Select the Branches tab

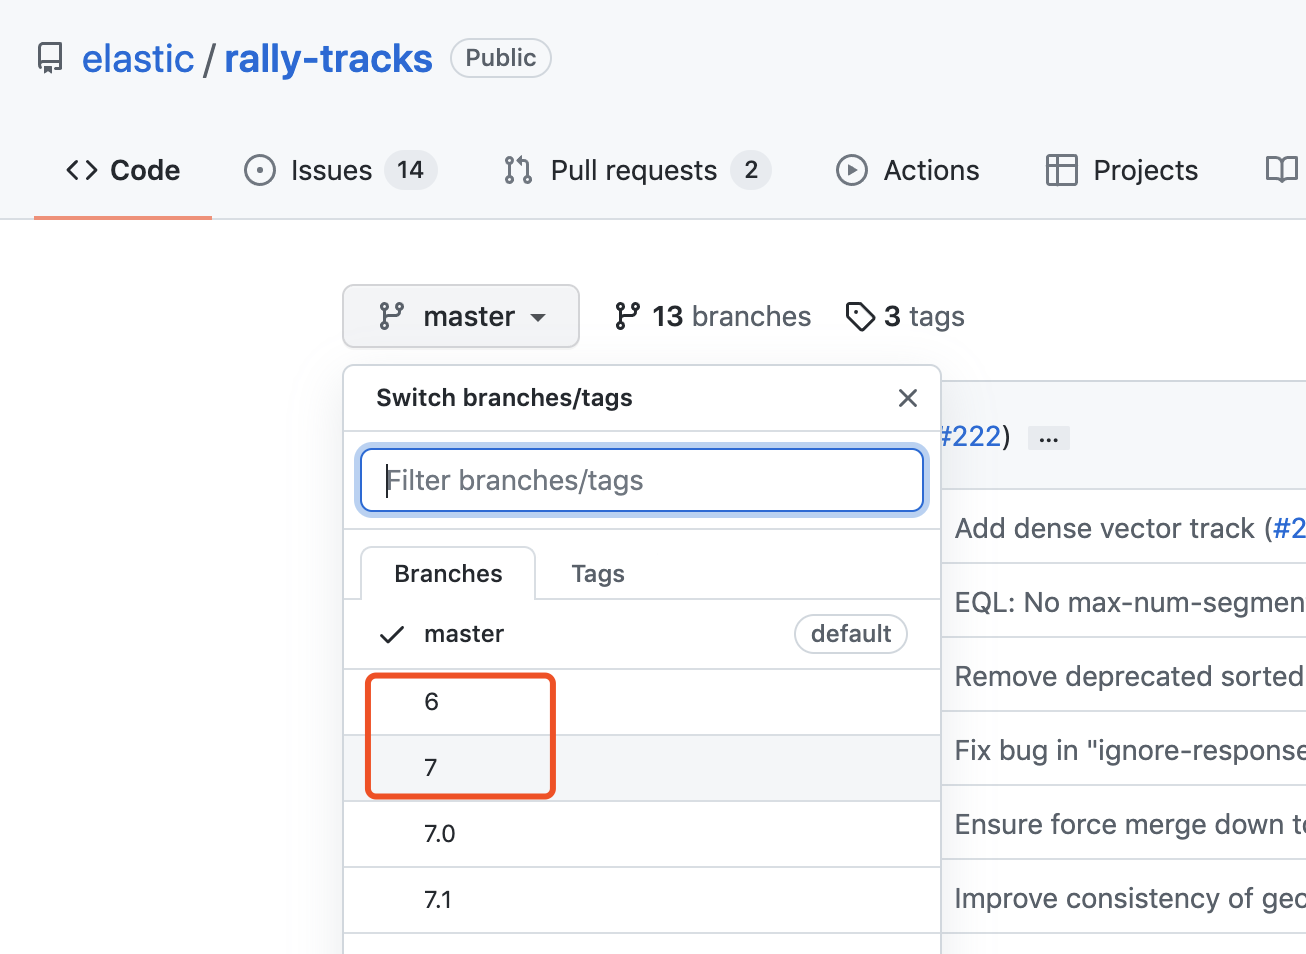coord(448,574)
